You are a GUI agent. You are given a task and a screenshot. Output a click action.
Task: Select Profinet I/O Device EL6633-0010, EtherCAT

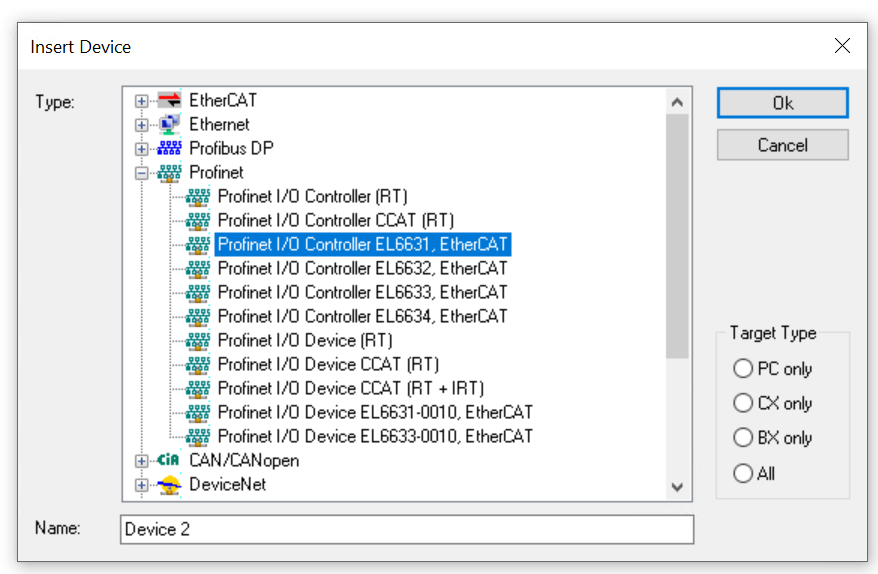click(375, 436)
